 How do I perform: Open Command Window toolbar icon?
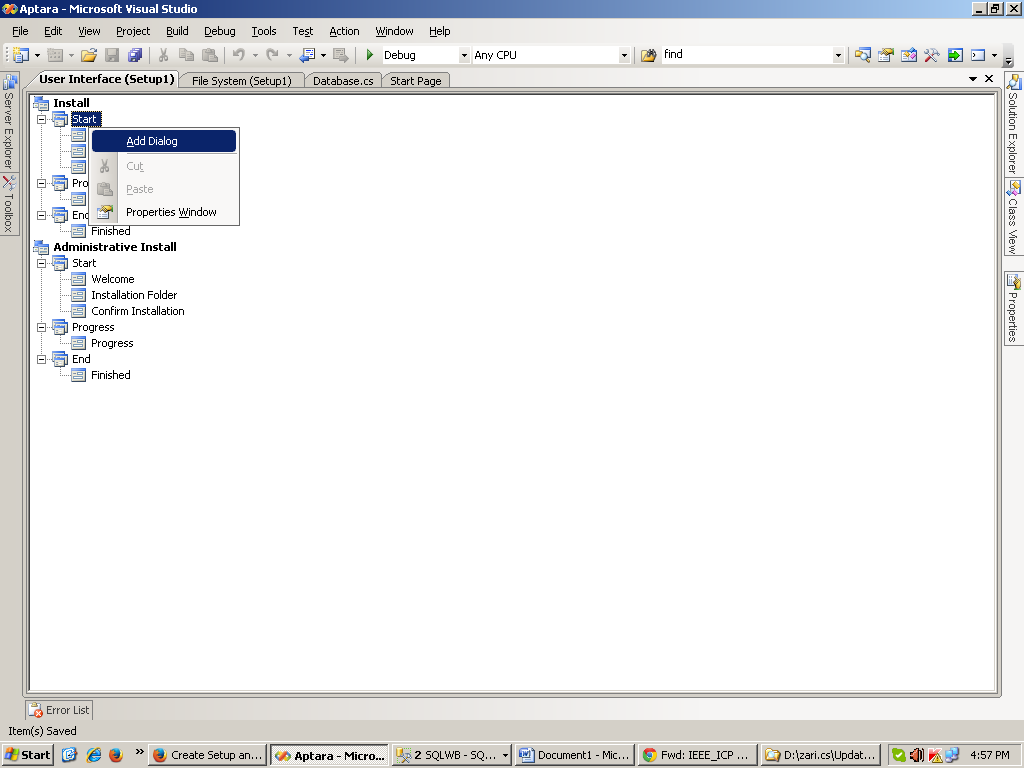click(x=978, y=56)
